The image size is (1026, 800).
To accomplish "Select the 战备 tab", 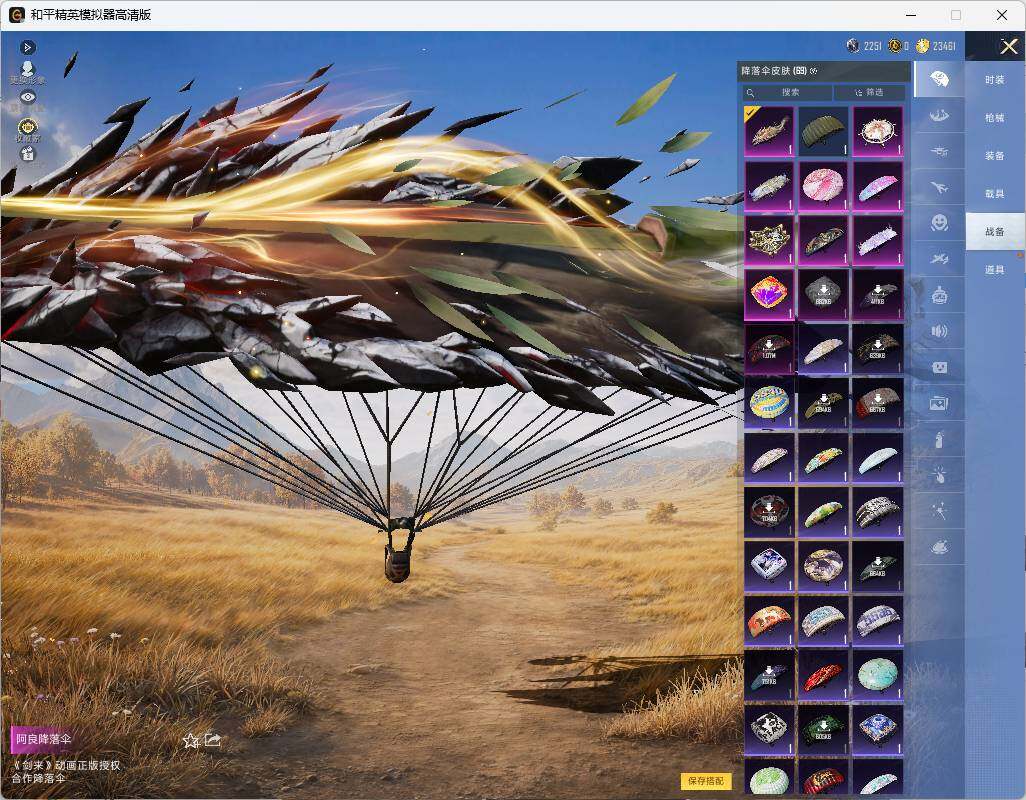I will pyautogui.click(x=995, y=232).
